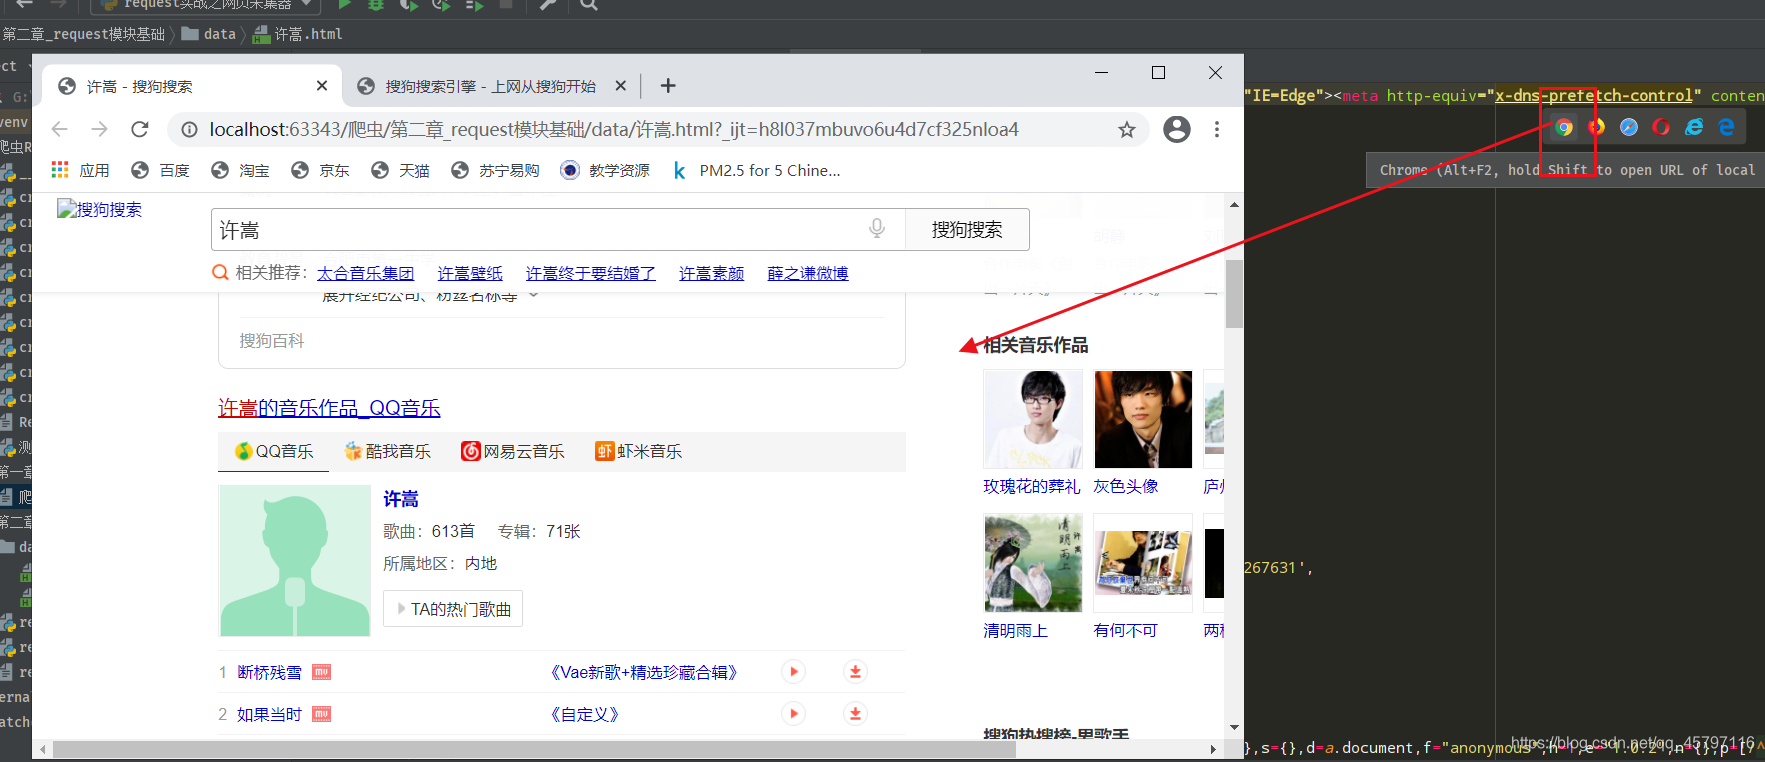Open PyCharm run configuration dropdown
Screen dimensions: 1765x762
[205, 5]
